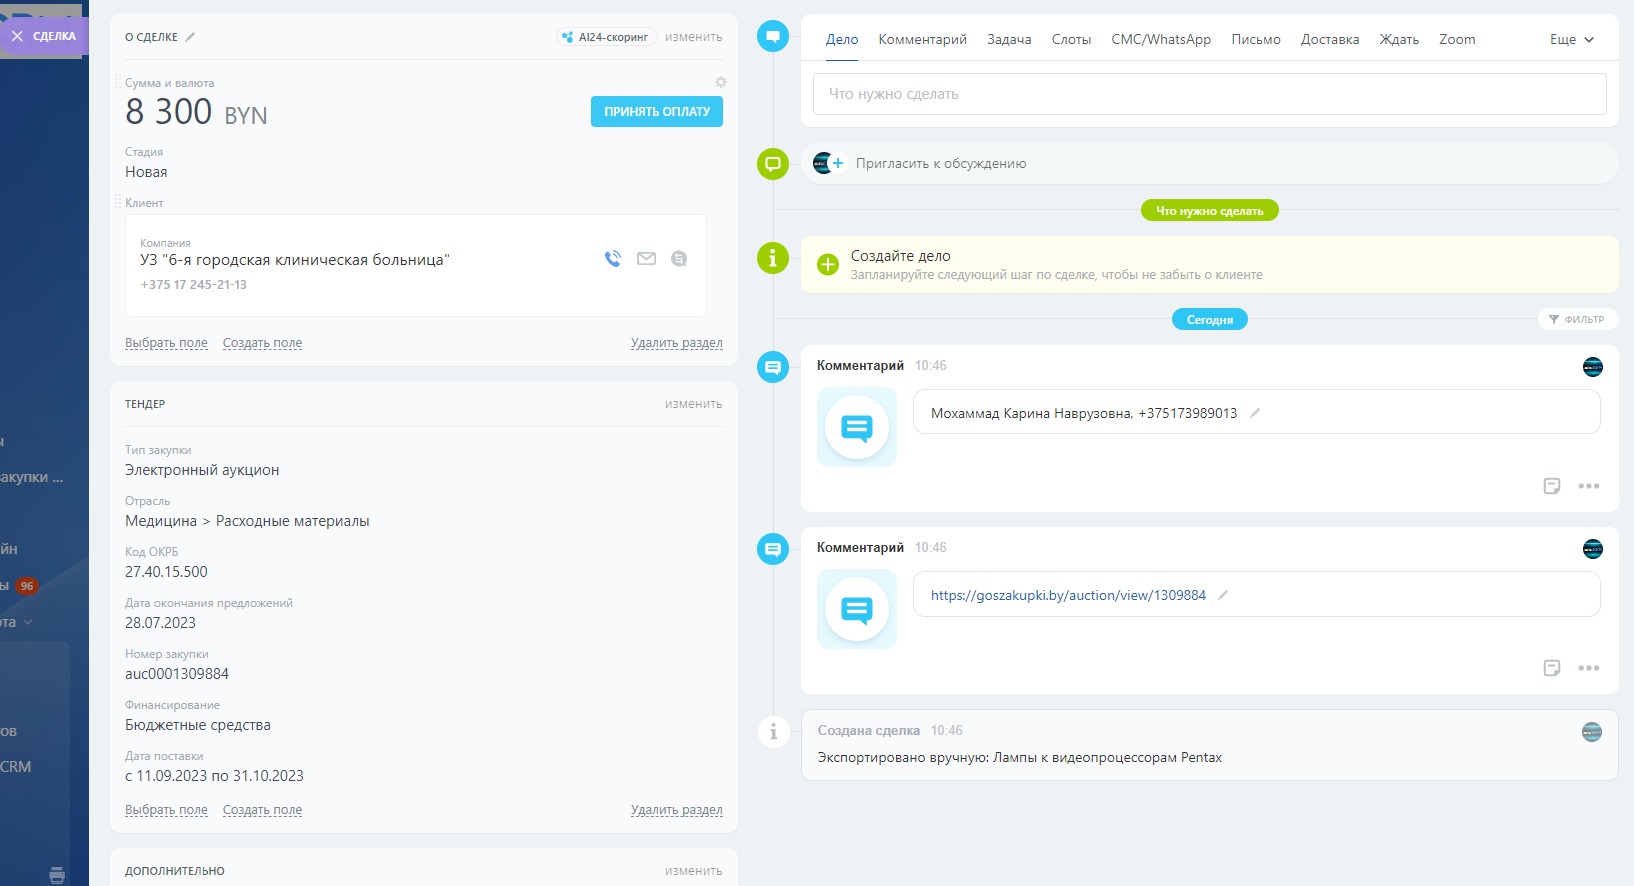
Task: Click the green plus icon beside Создайте дело
Action: click(828, 264)
